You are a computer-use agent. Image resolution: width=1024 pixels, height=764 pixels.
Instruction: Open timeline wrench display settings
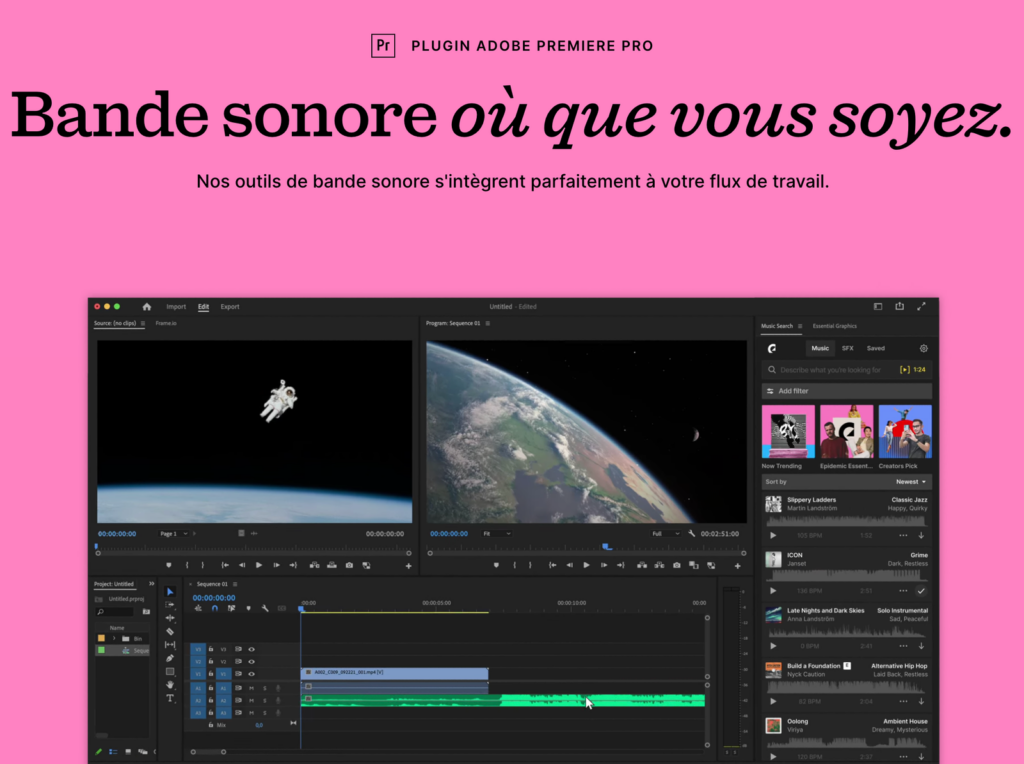tap(265, 608)
